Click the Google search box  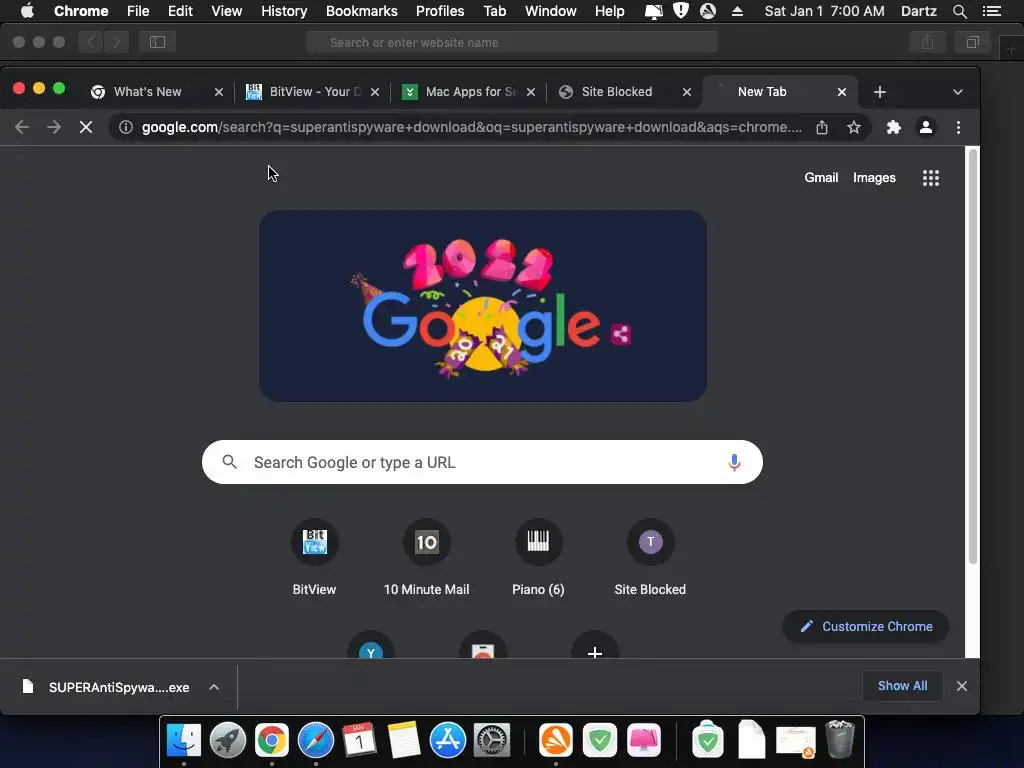pos(482,462)
